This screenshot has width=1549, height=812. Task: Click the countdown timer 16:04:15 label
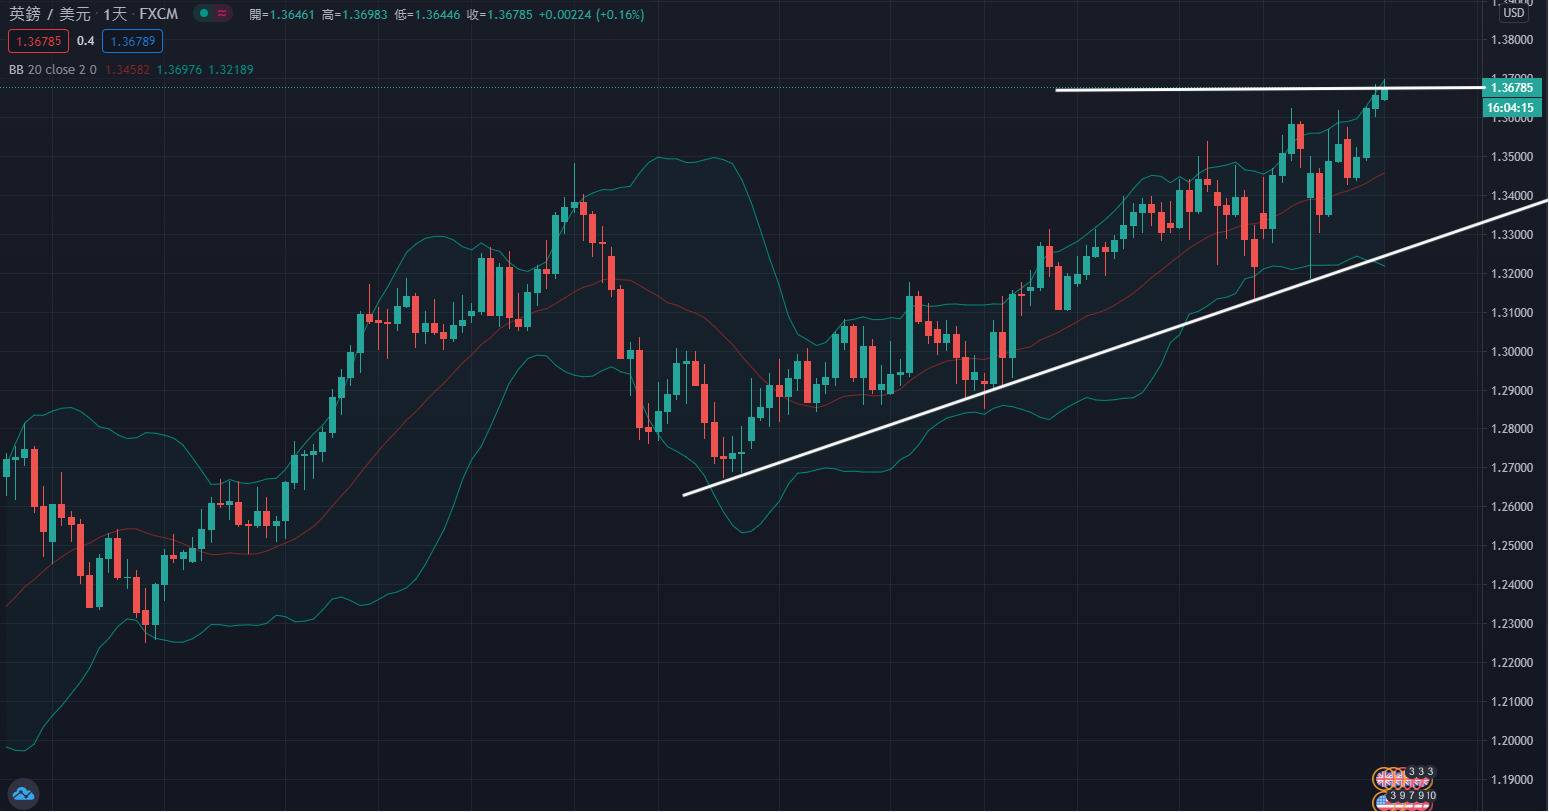[1511, 107]
